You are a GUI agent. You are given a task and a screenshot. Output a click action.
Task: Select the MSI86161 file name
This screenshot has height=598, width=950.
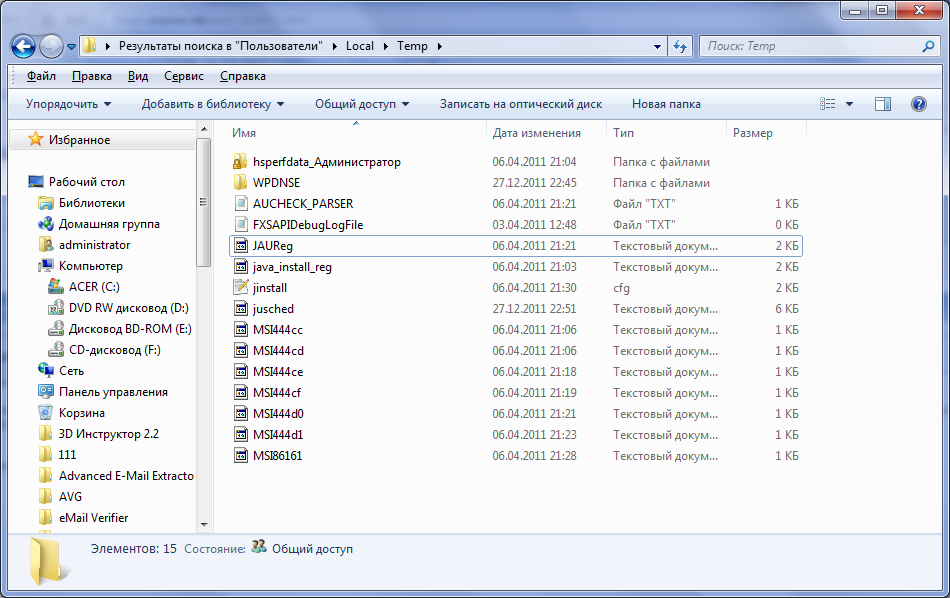[x=277, y=456]
